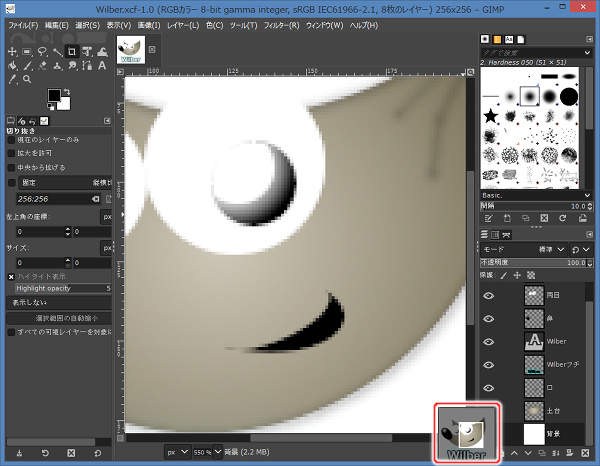The image size is (600, 466).
Task: Open the layer mode 標準 dropdown
Action: point(555,249)
